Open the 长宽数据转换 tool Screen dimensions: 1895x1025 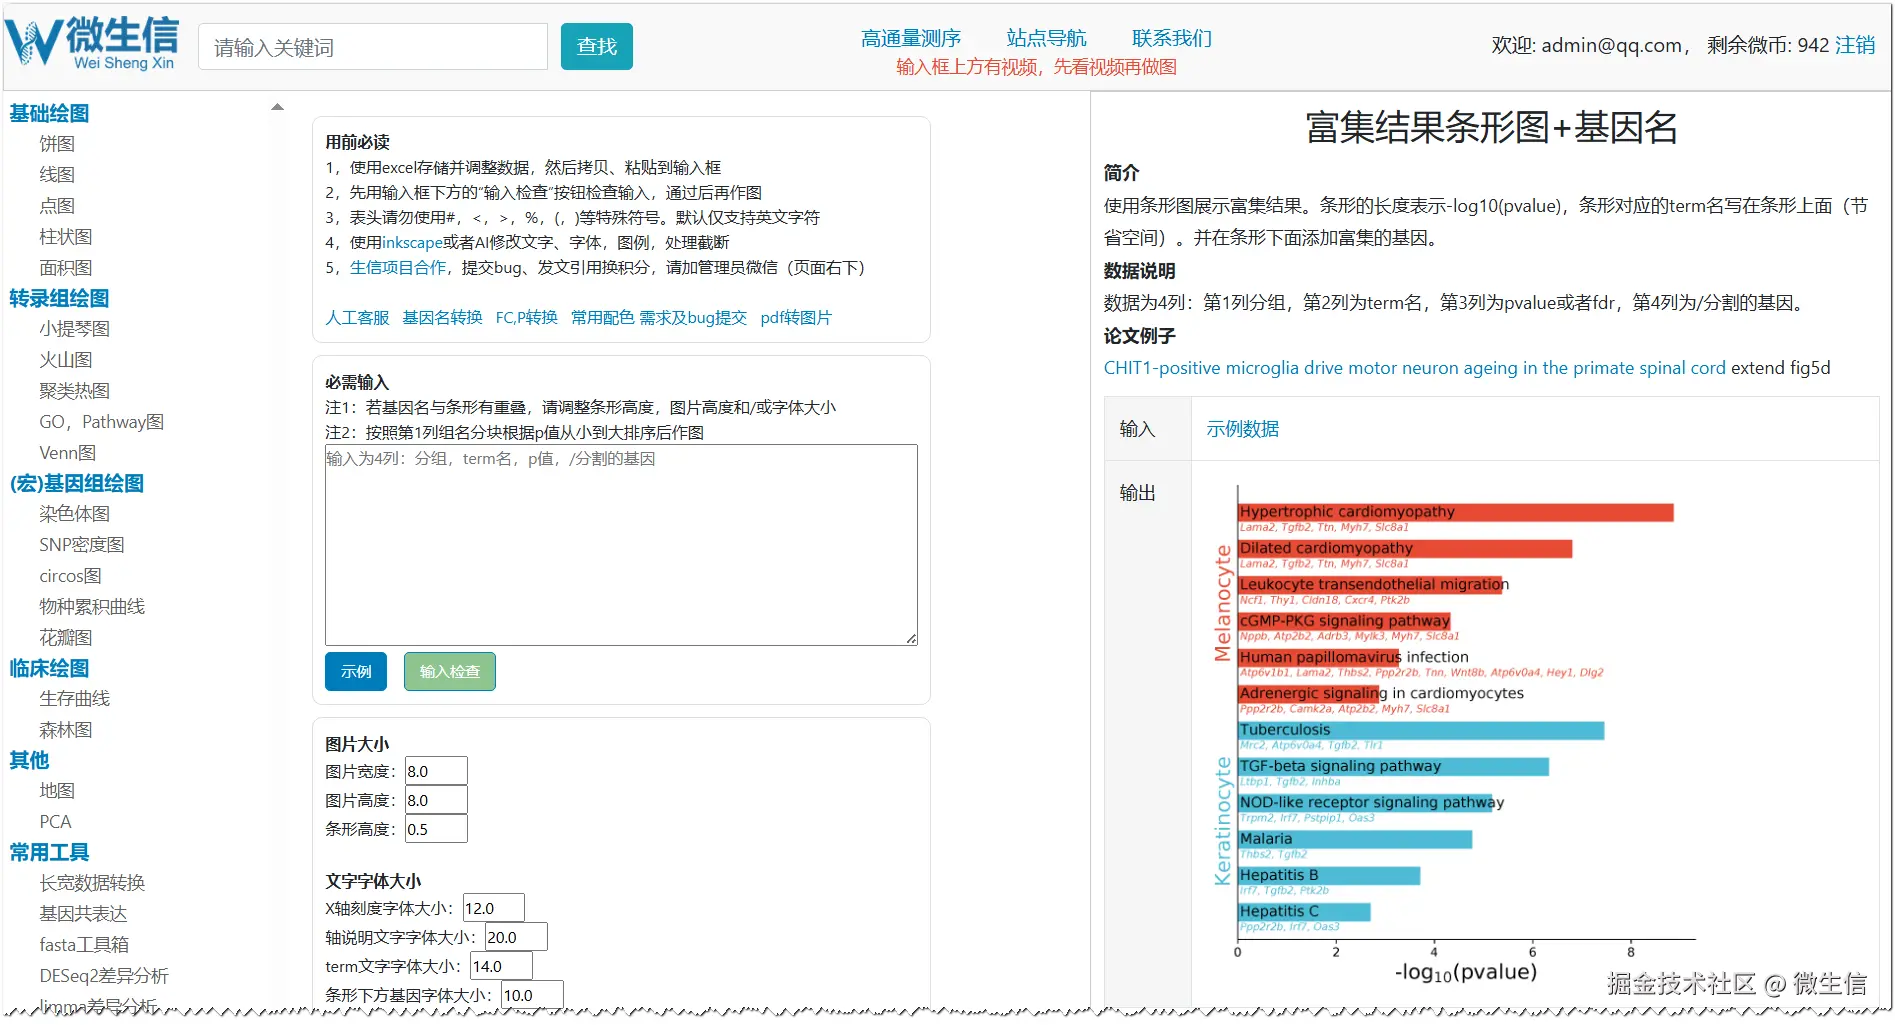[x=92, y=883]
